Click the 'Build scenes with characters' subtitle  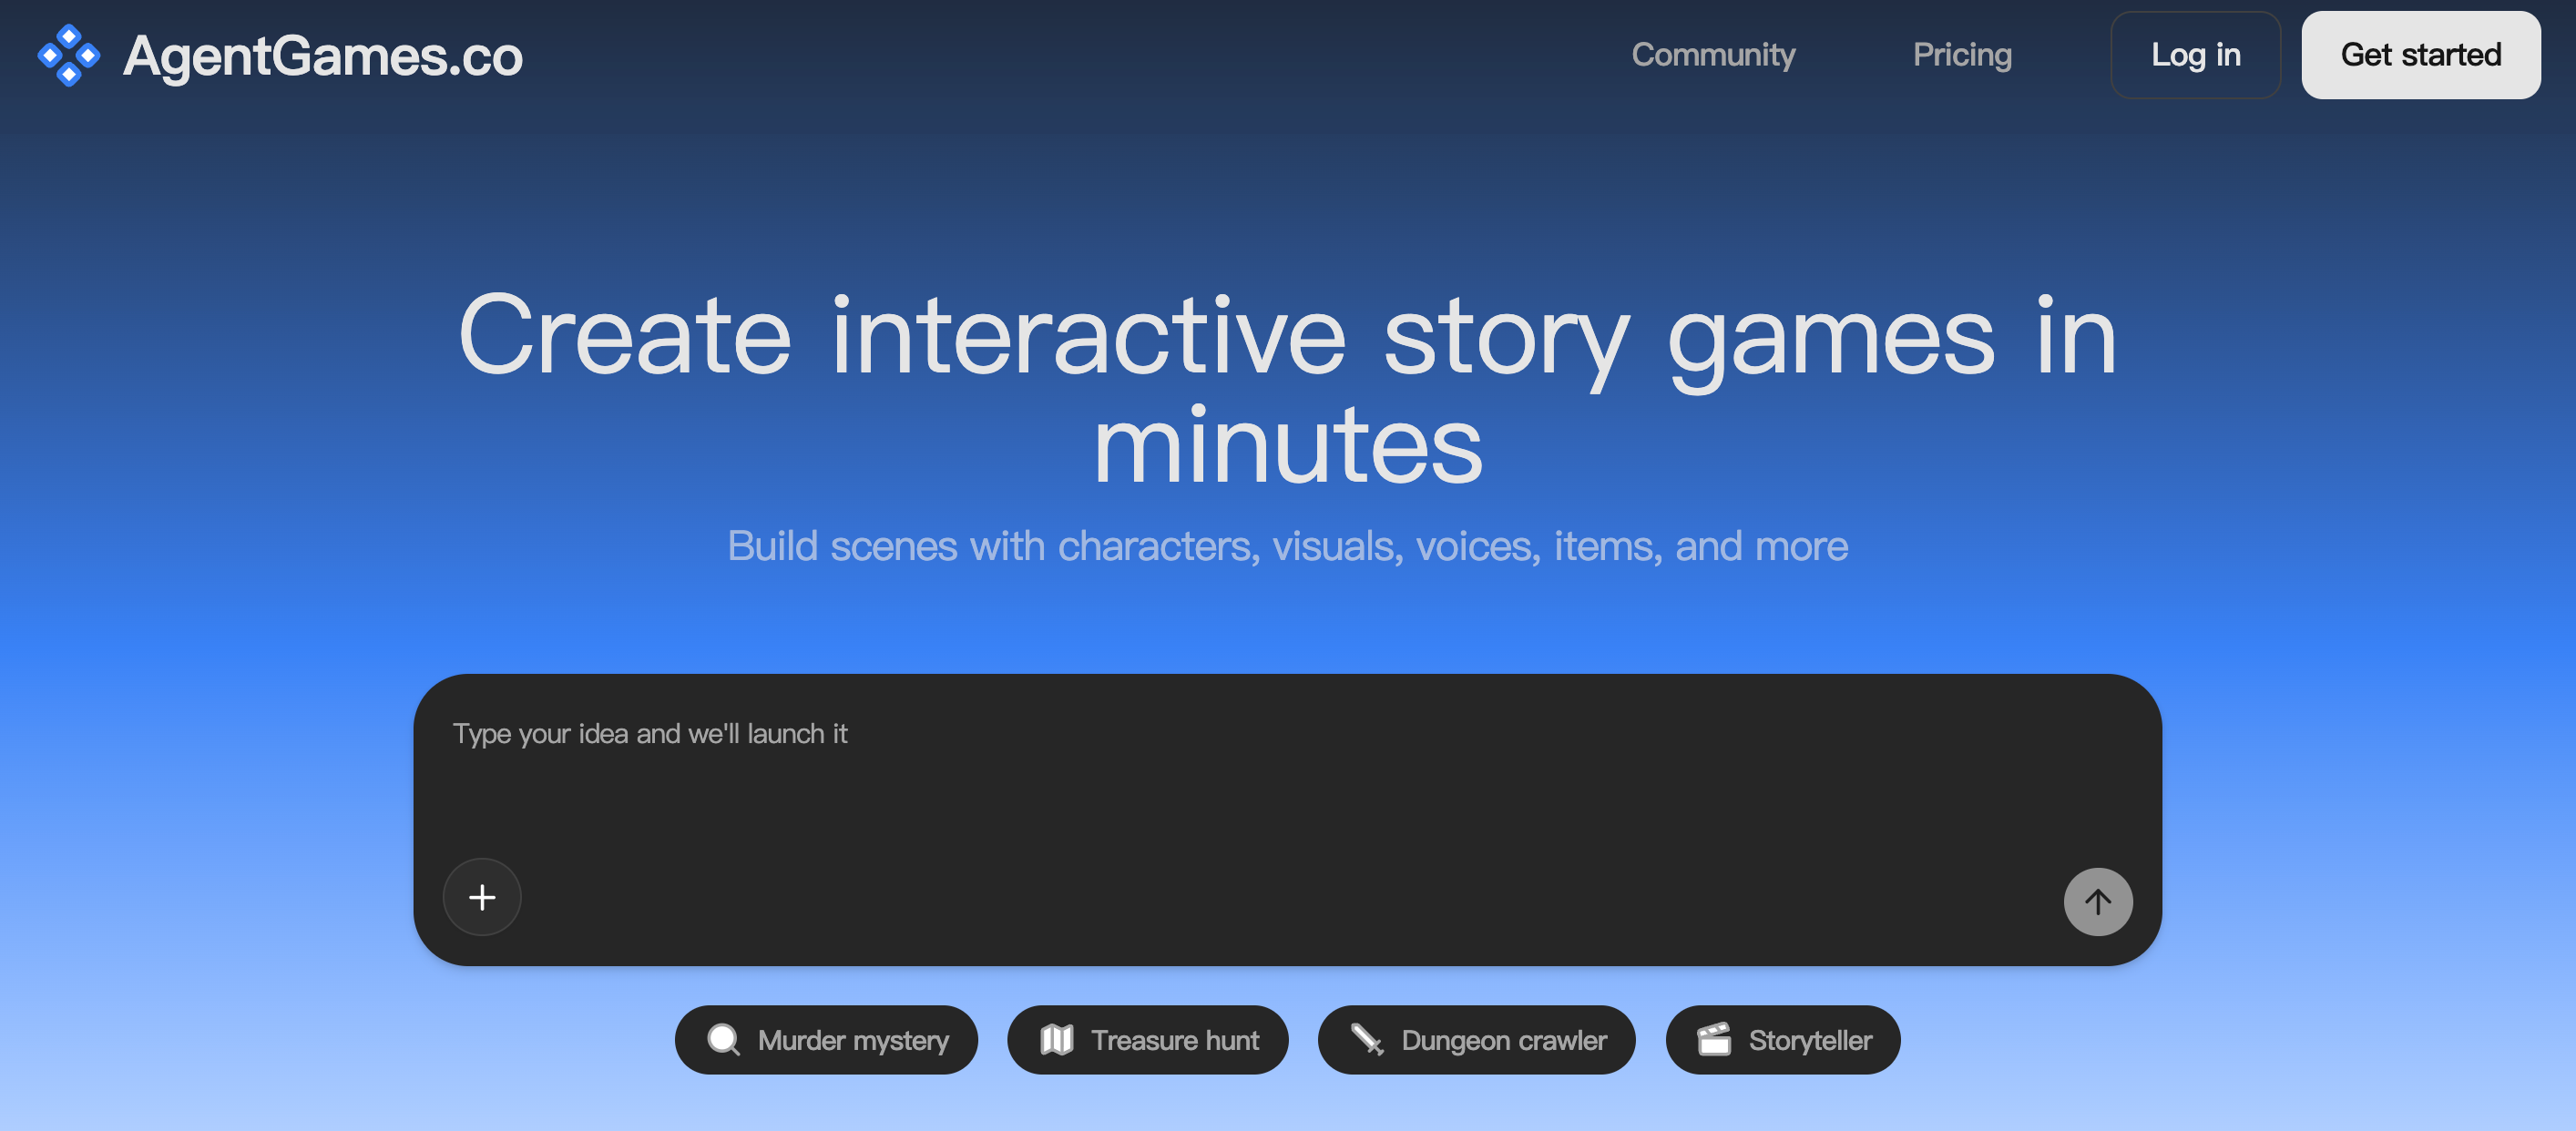pos(1287,546)
